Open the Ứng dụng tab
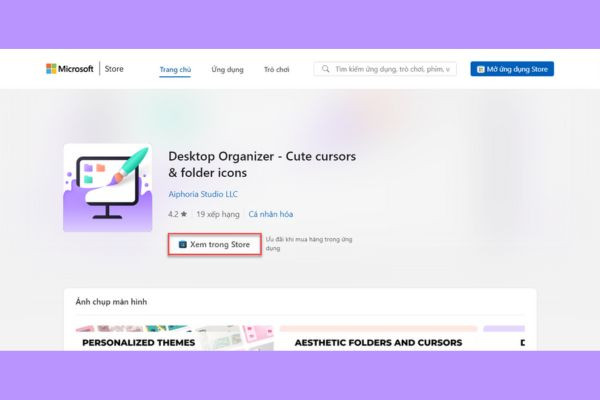The width and height of the screenshot is (600, 400). tap(227, 70)
